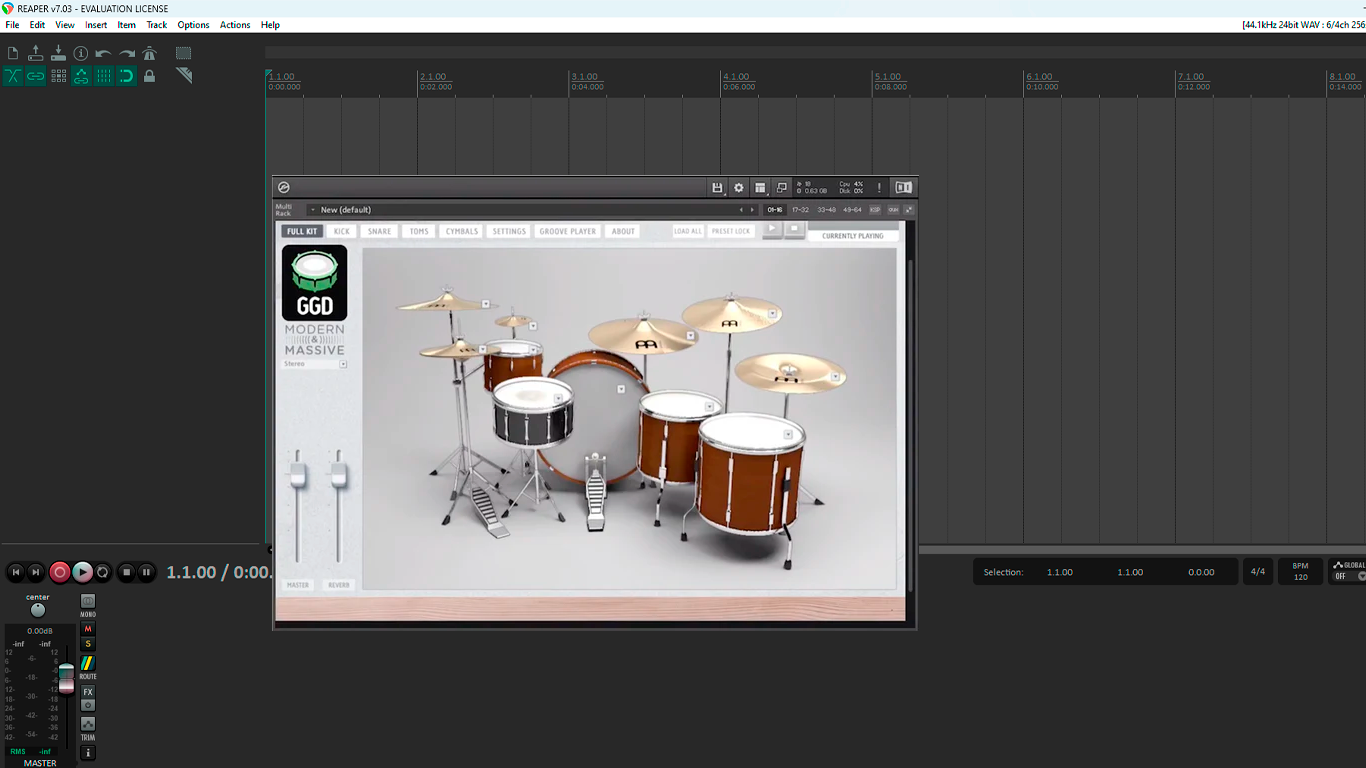The width and height of the screenshot is (1366, 768).
Task: Open the Help menu
Action: click(x=270, y=25)
